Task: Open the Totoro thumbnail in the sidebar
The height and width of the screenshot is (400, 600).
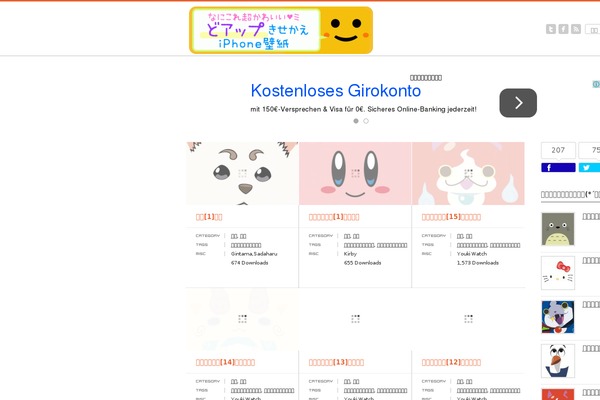Action: point(558,229)
